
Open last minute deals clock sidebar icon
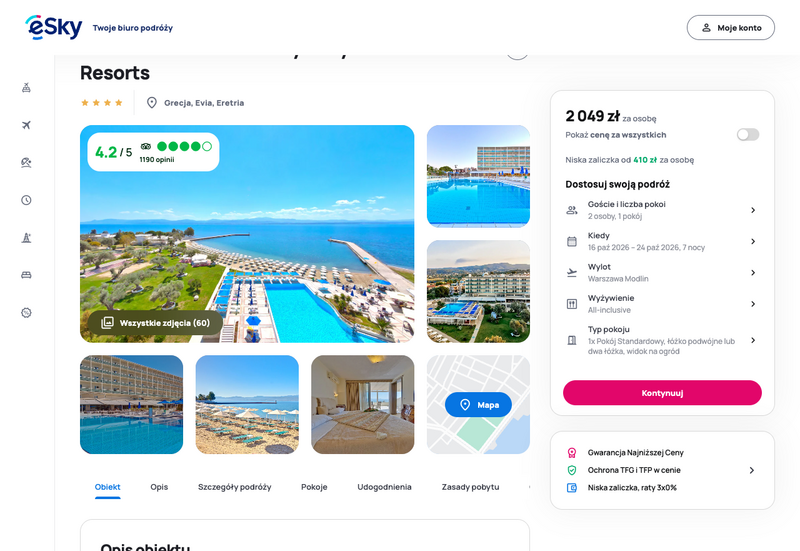(x=26, y=200)
